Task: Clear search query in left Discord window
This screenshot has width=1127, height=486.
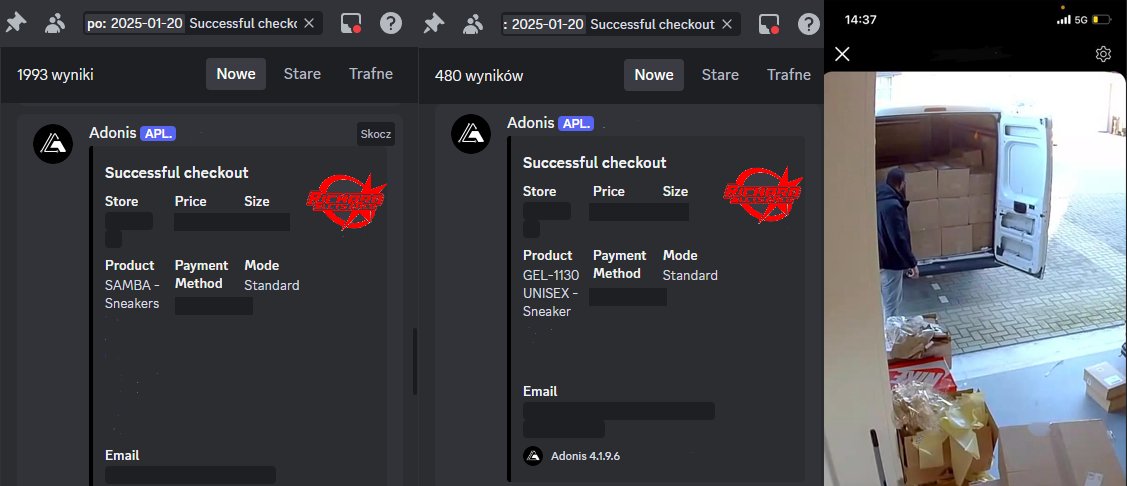Action: tap(309, 24)
